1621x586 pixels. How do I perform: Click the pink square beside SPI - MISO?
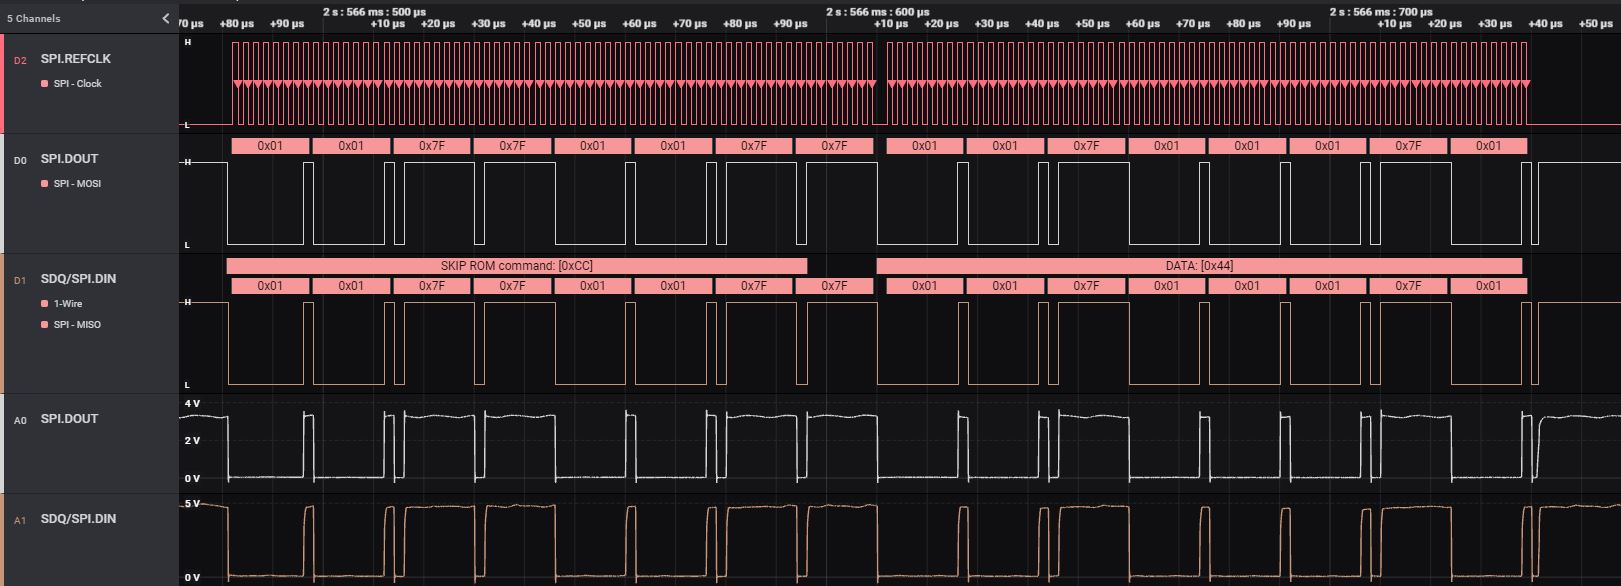(x=45, y=325)
